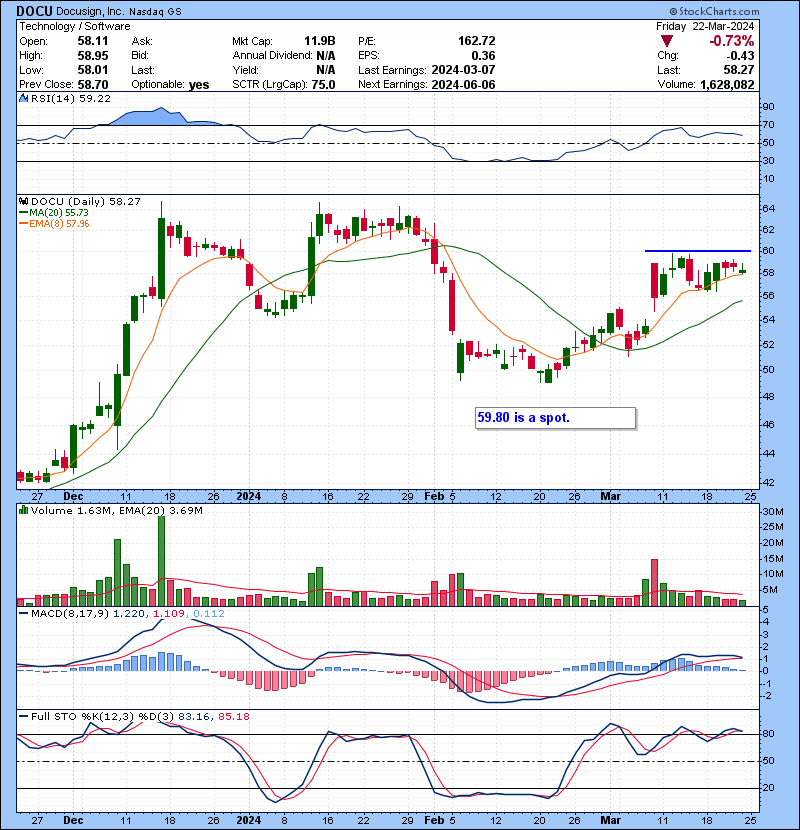
Task: Click the DOCU (Daily) 58.27 chart title
Action: click(86, 201)
